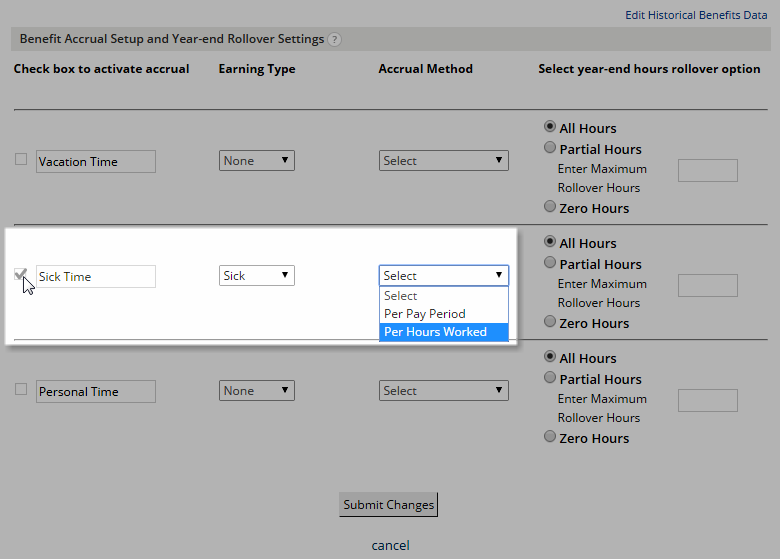Open Personal Time Earning Type dropdown
780x559 pixels.
[257, 390]
